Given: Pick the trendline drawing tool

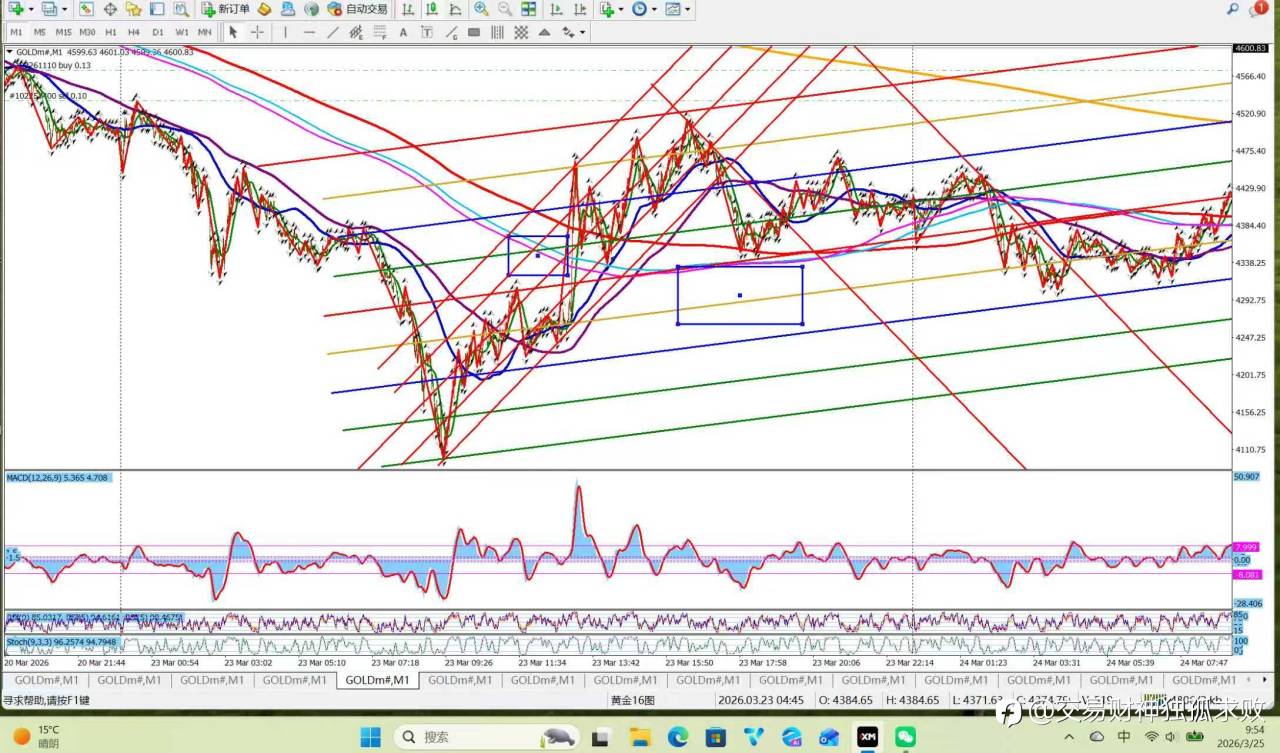Looking at the screenshot, I should [x=333, y=32].
